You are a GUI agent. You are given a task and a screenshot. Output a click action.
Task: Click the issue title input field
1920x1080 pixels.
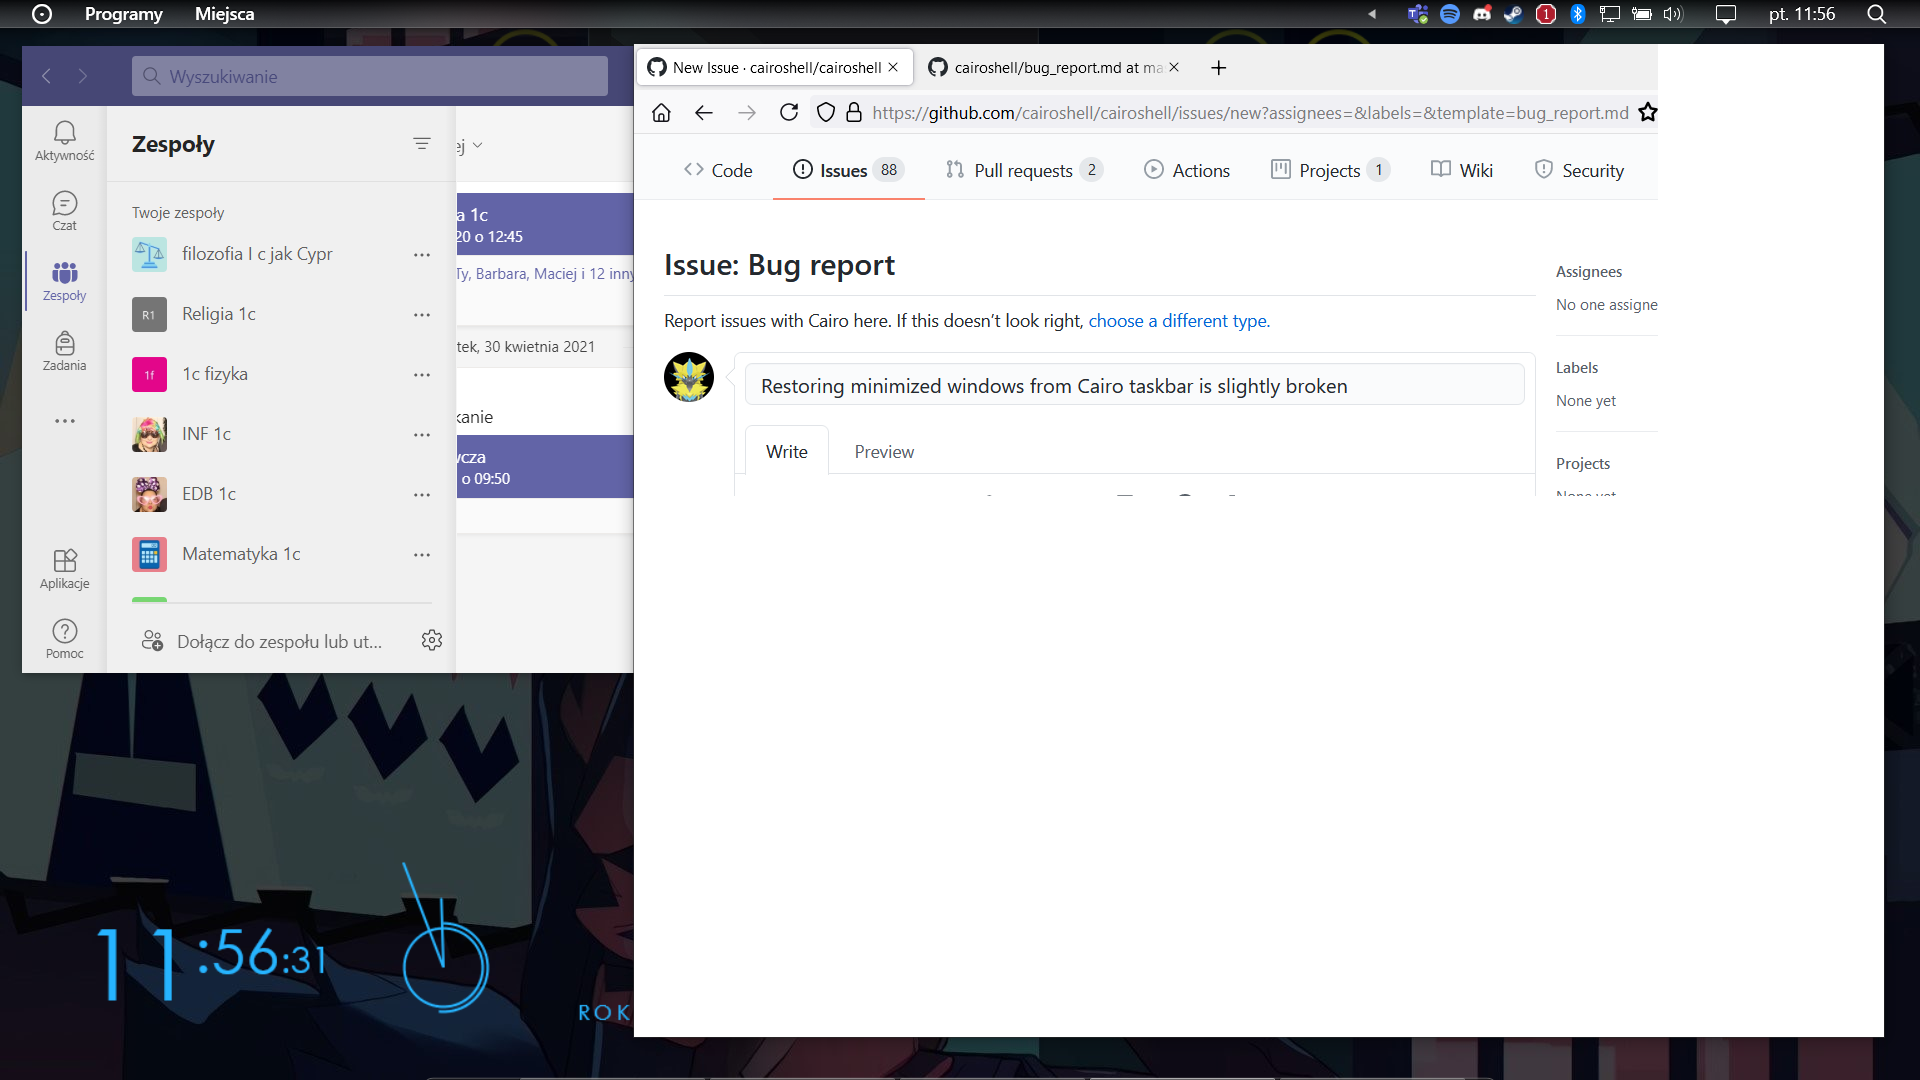[1135, 384]
